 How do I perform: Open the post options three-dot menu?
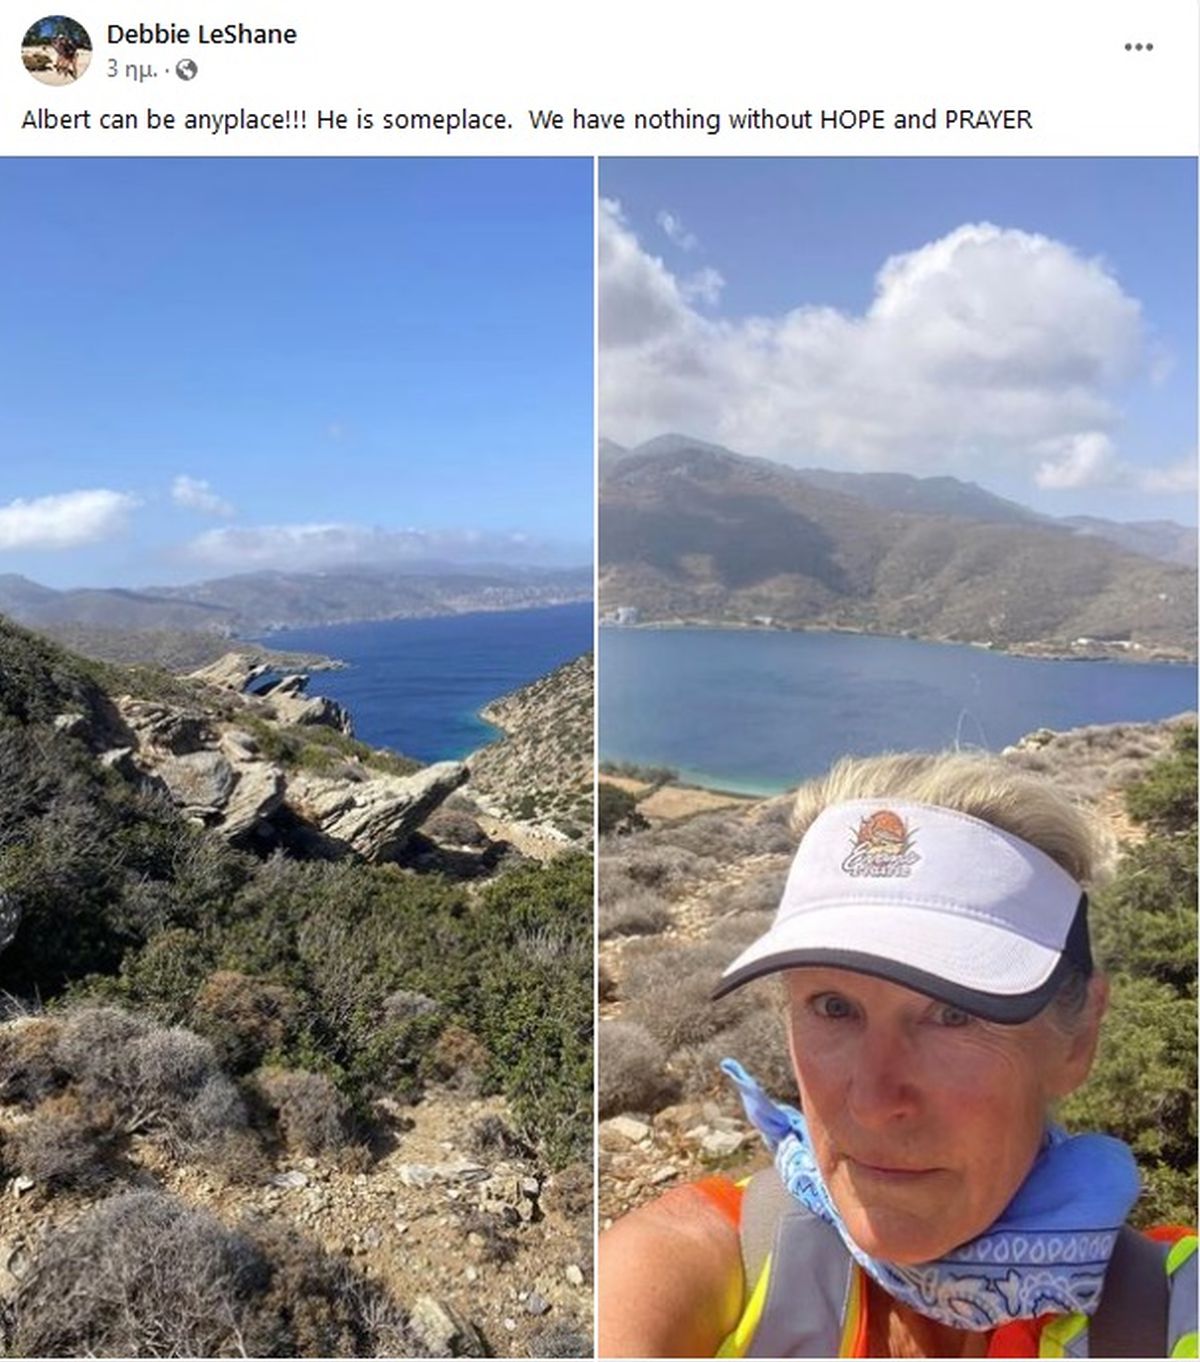click(1138, 47)
